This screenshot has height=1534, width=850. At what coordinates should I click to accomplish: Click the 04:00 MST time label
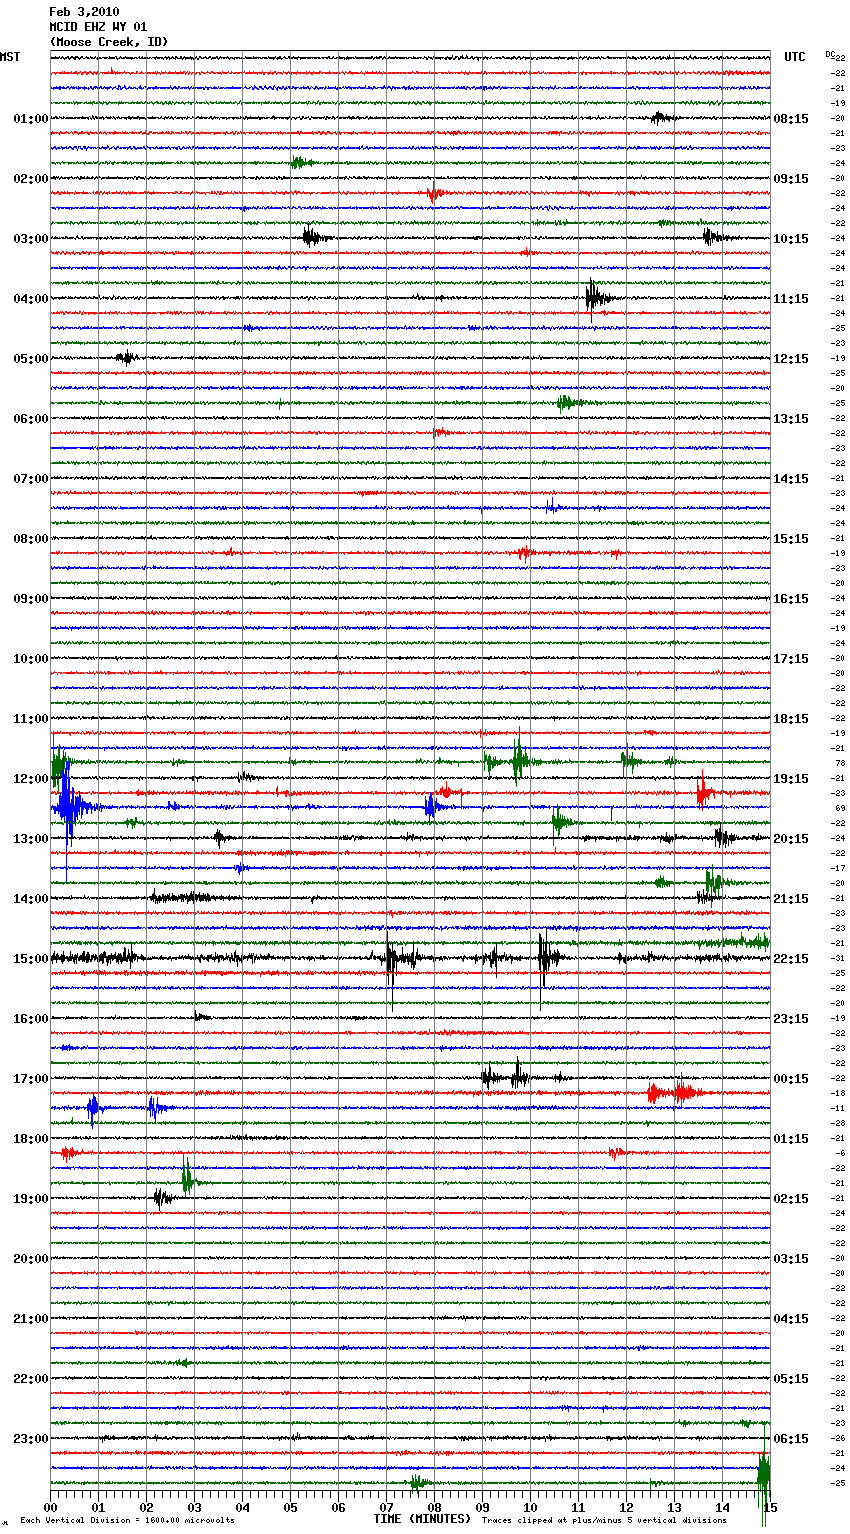[30, 299]
